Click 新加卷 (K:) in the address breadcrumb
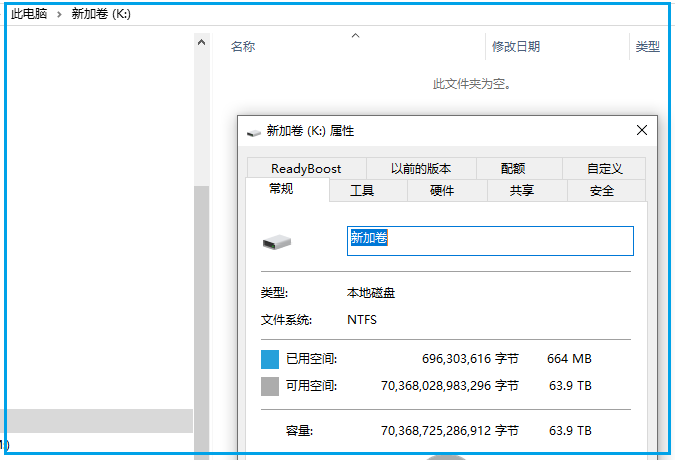 pos(101,14)
